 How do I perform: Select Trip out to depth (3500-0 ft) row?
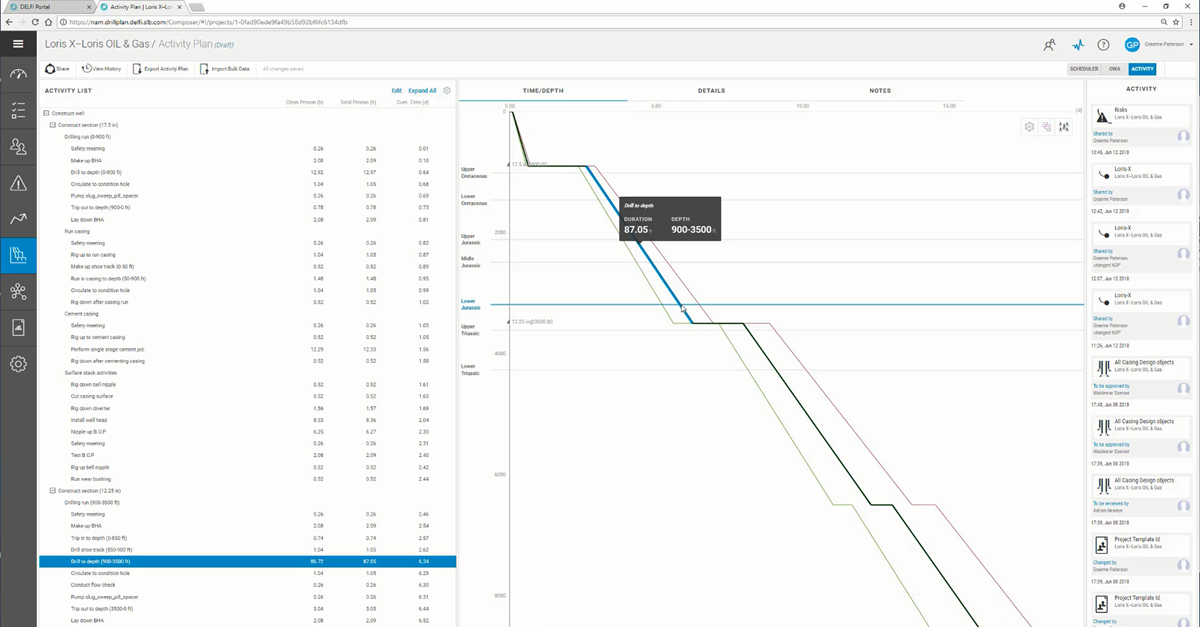pyautogui.click(x=247, y=608)
